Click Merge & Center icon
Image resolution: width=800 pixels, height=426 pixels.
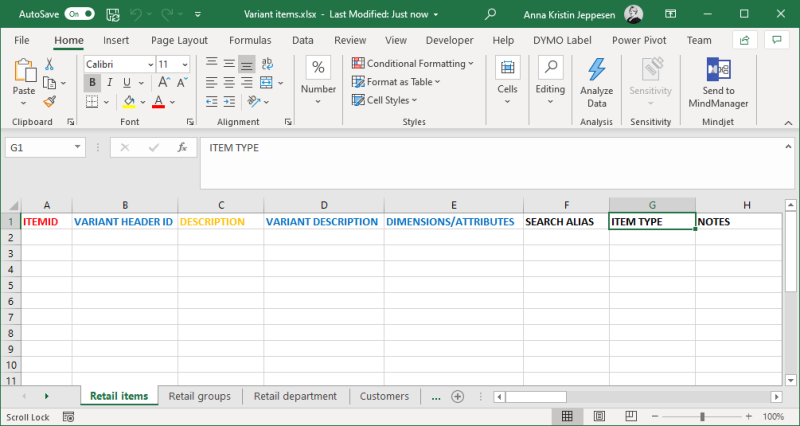266,83
